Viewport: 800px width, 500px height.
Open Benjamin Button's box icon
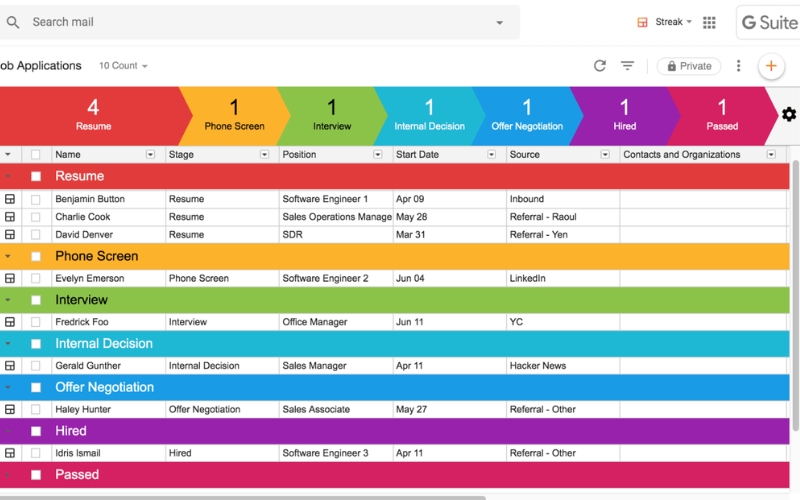pos(10,199)
